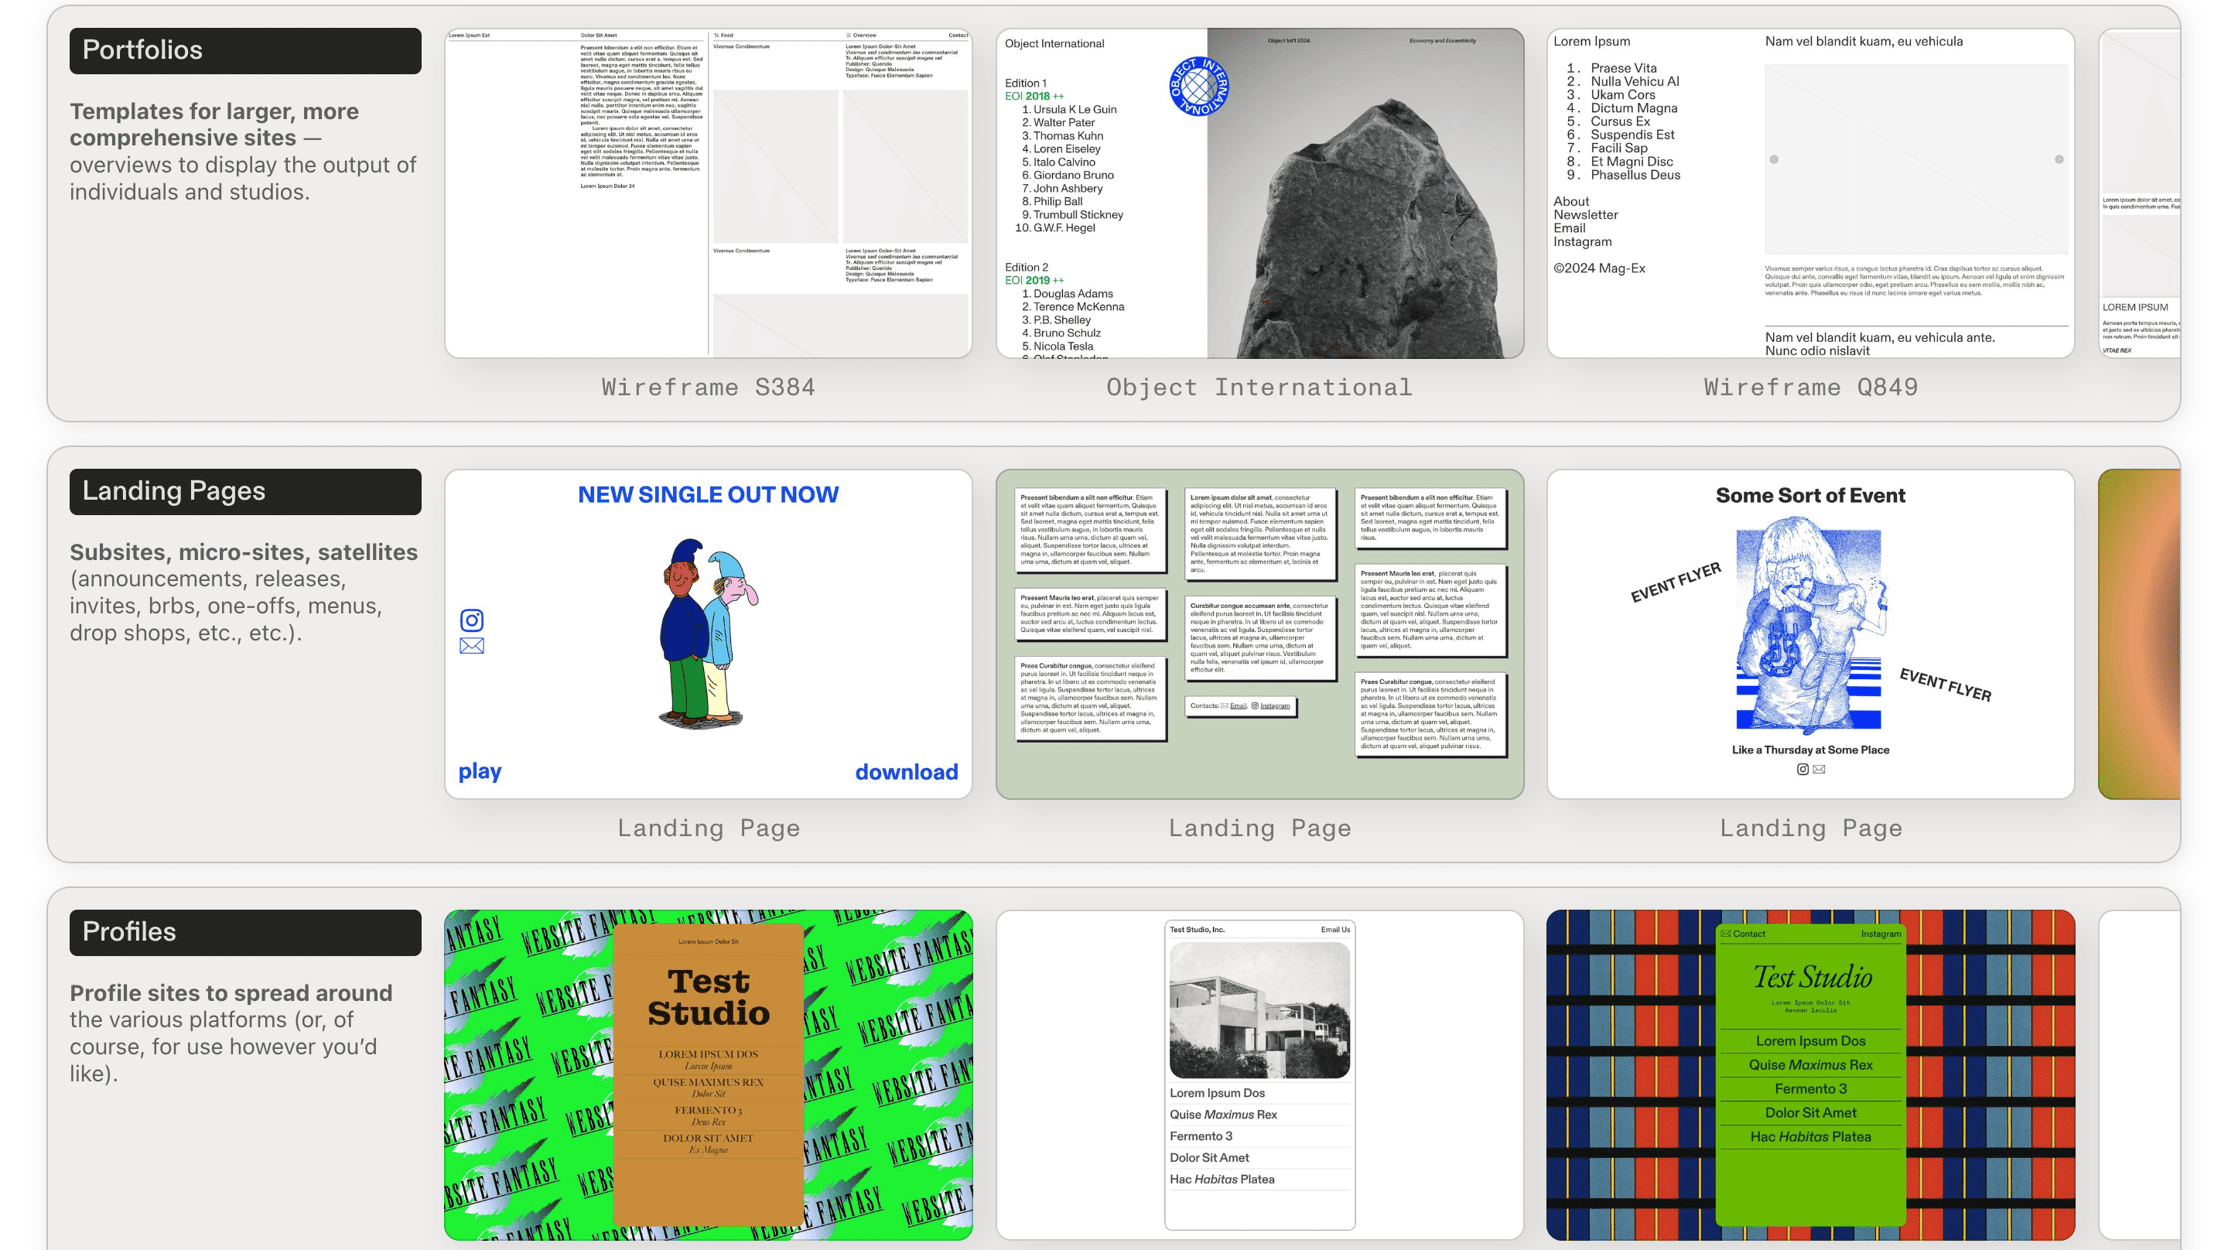Click the Instagram icon in the Contacts box on the green landing page
2228x1250 pixels.
(x=1257, y=706)
